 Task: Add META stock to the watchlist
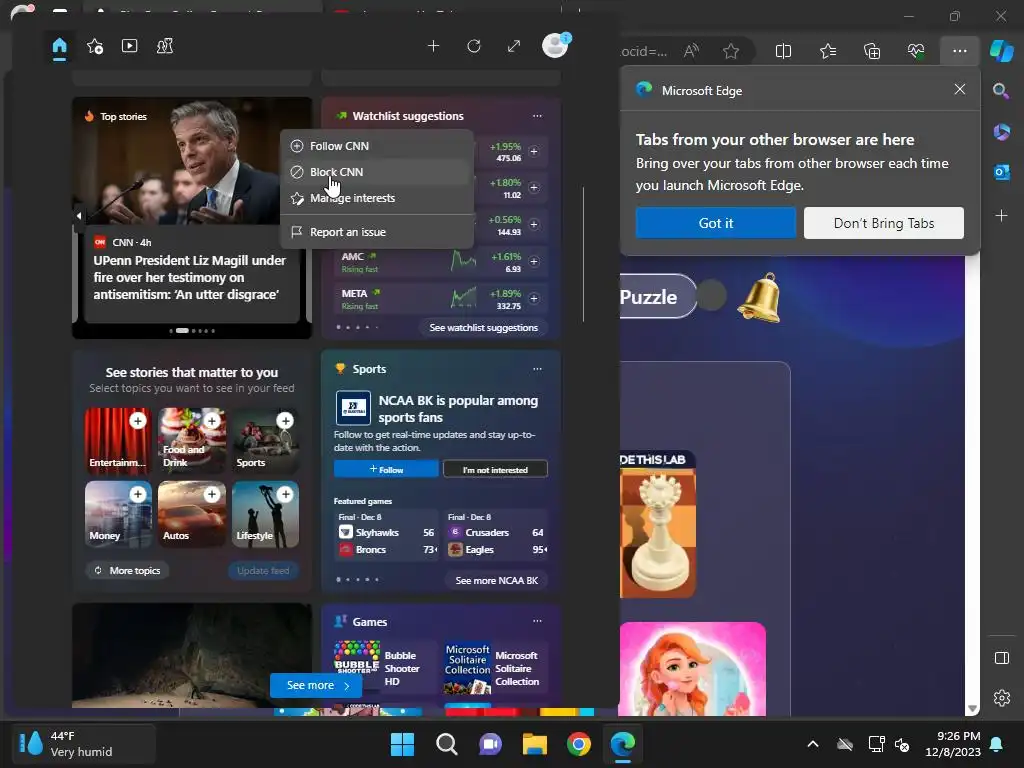pos(534,298)
